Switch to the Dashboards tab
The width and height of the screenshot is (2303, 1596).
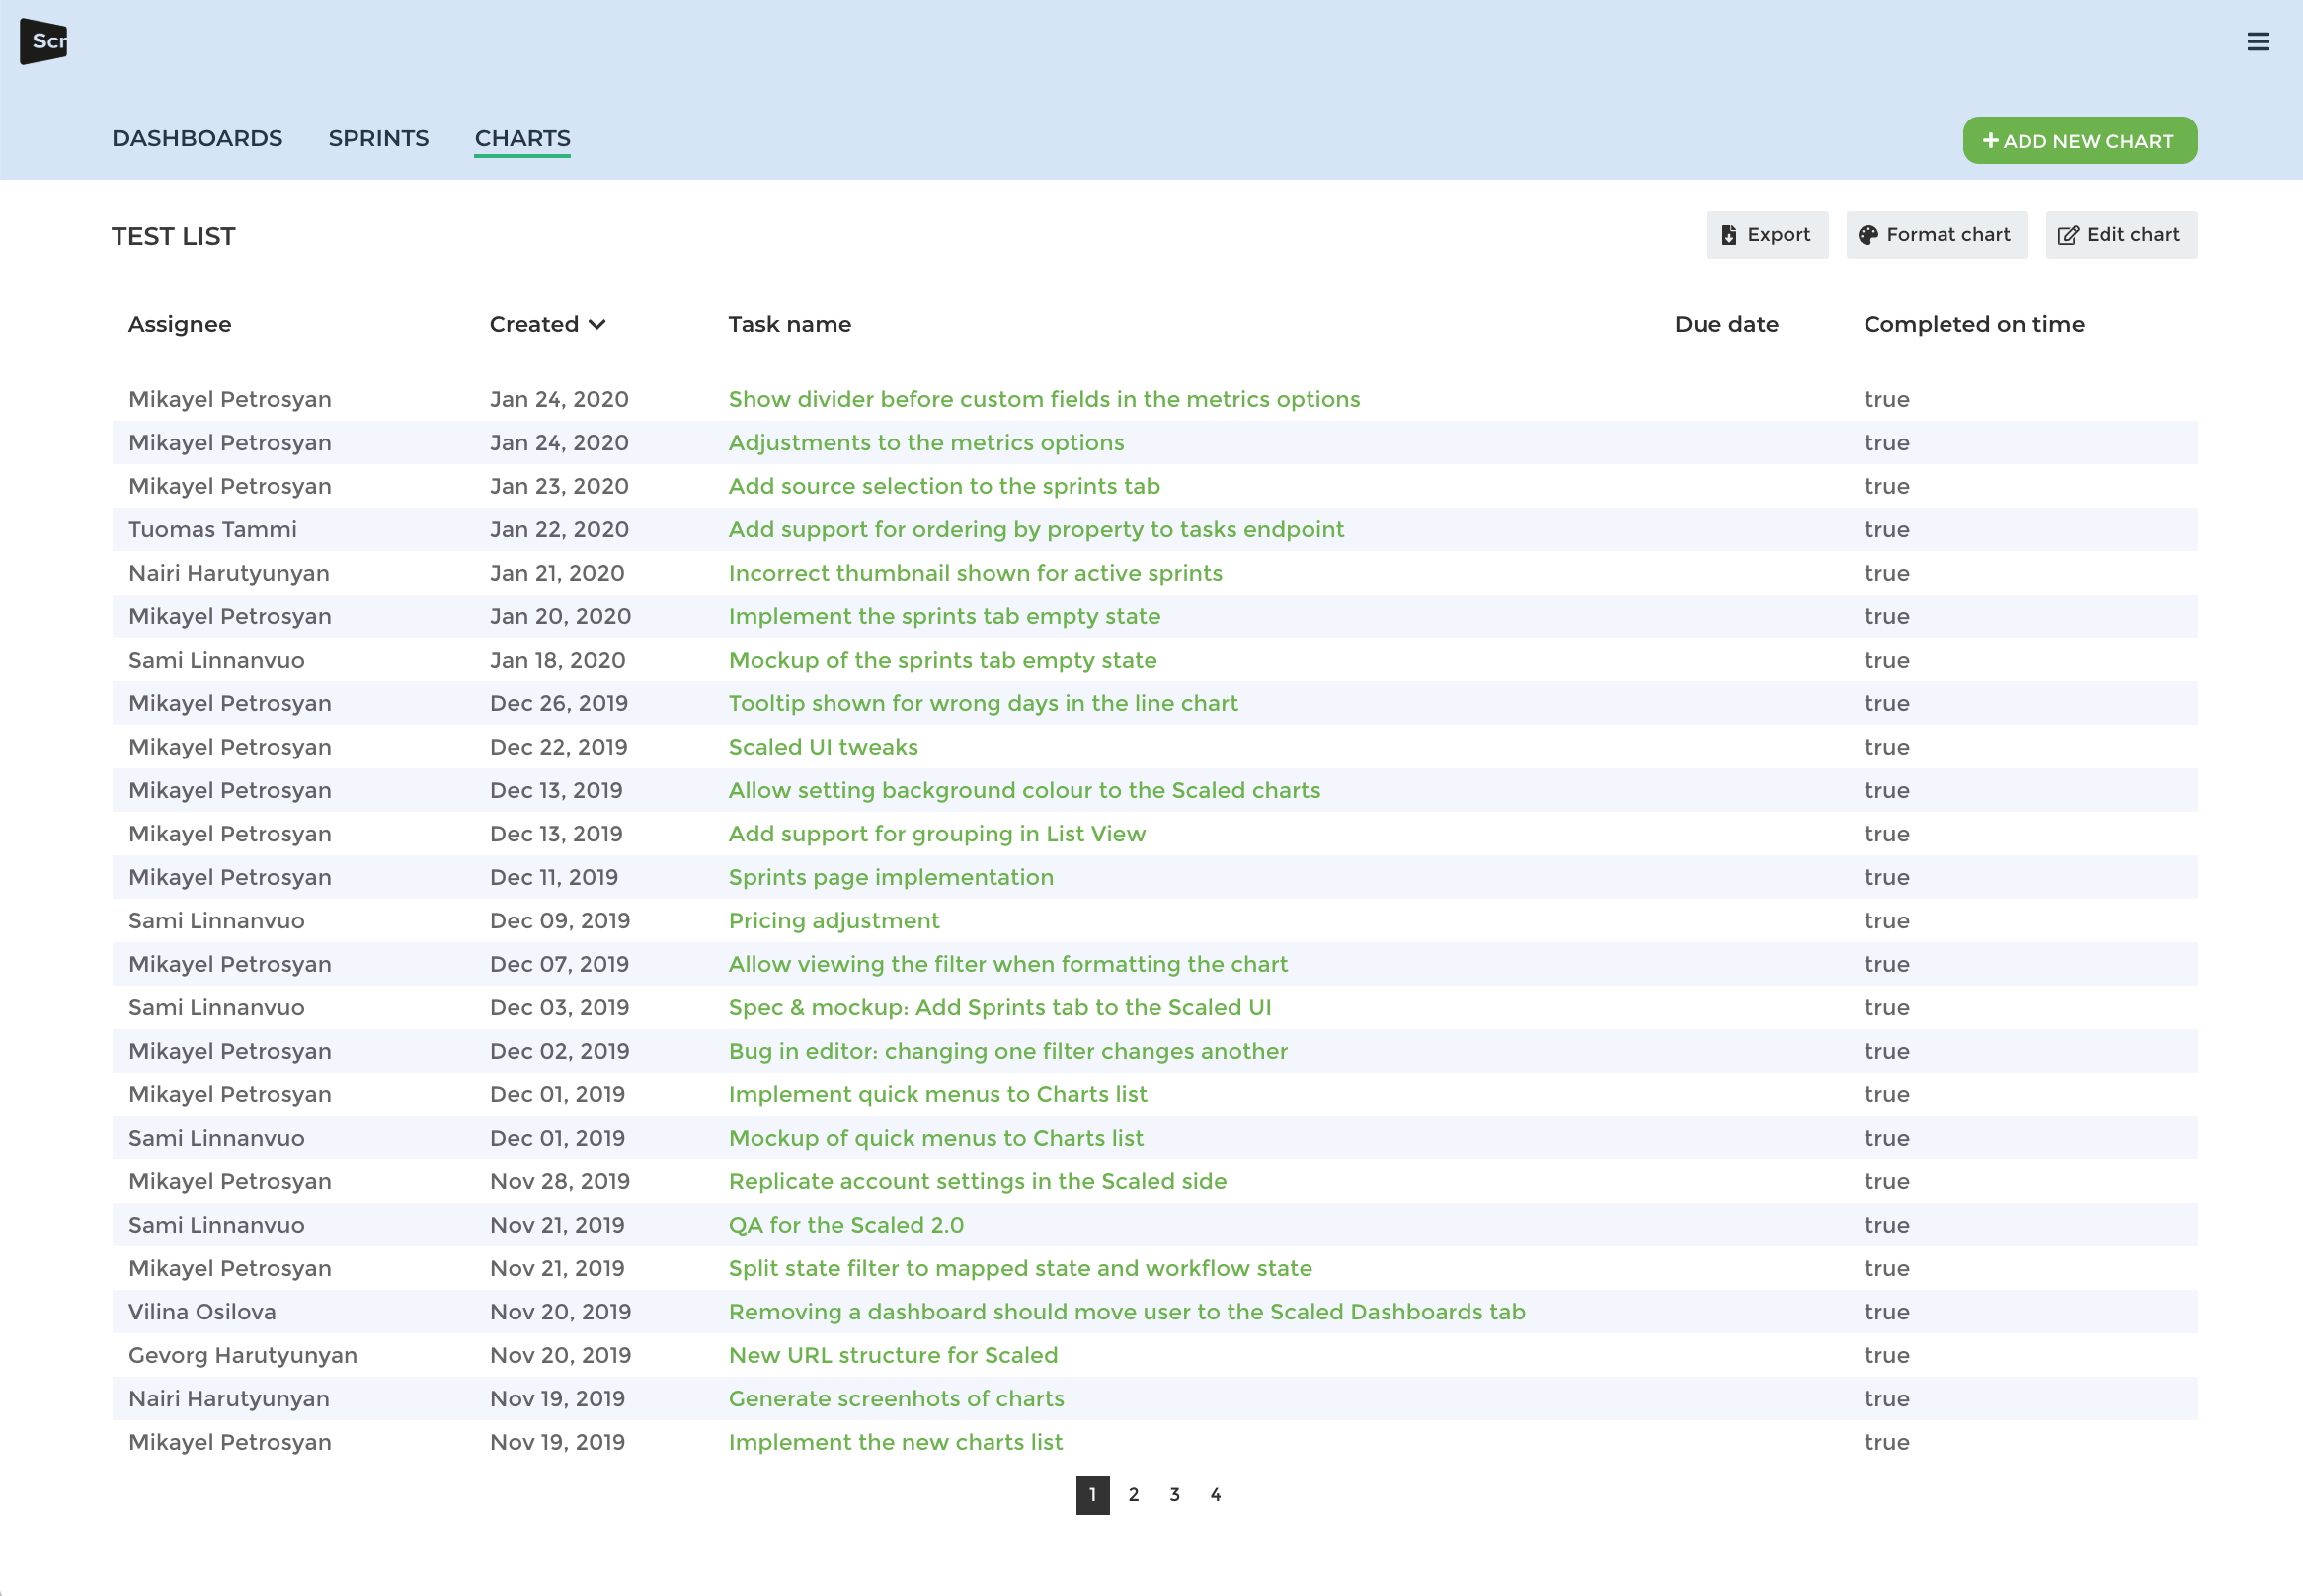click(197, 139)
